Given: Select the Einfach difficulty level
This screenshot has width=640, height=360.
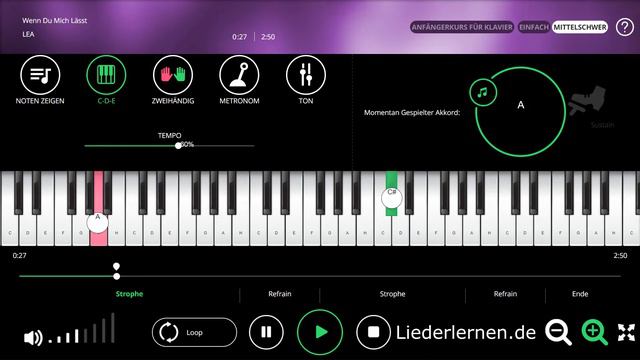Looking at the screenshot, I should coord(533,27).
